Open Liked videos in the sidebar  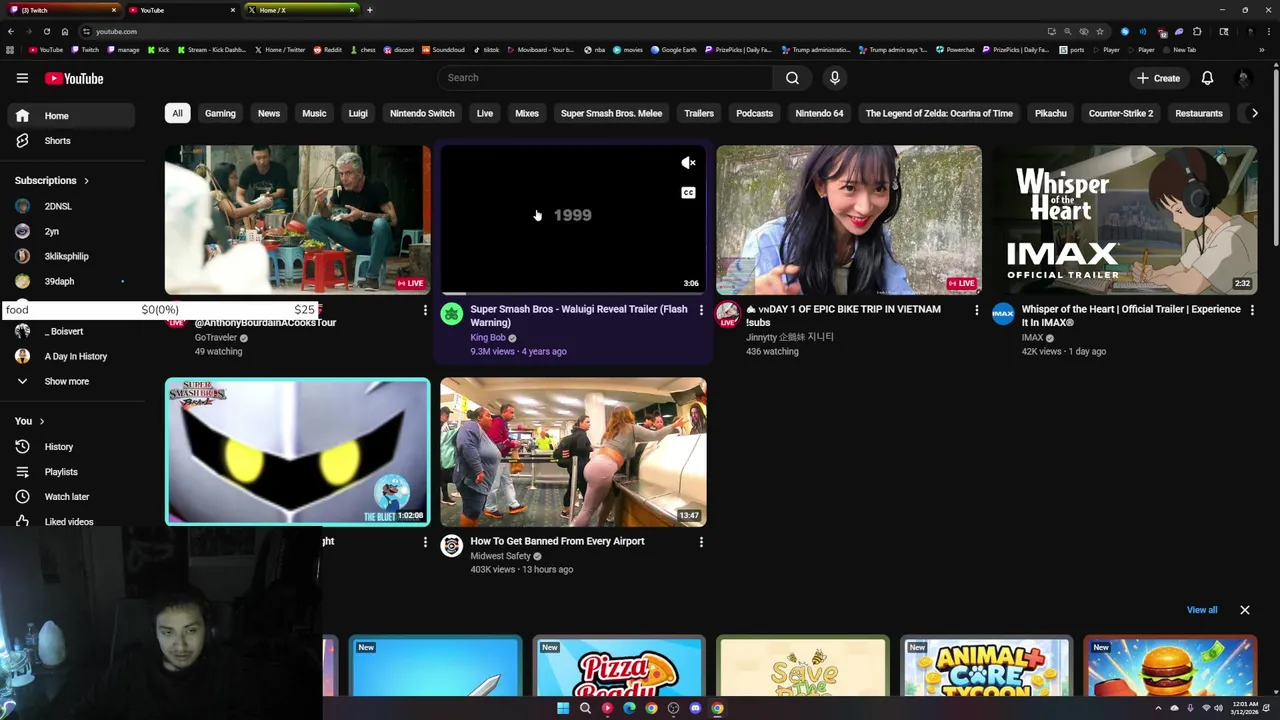[x=68, y=521]
